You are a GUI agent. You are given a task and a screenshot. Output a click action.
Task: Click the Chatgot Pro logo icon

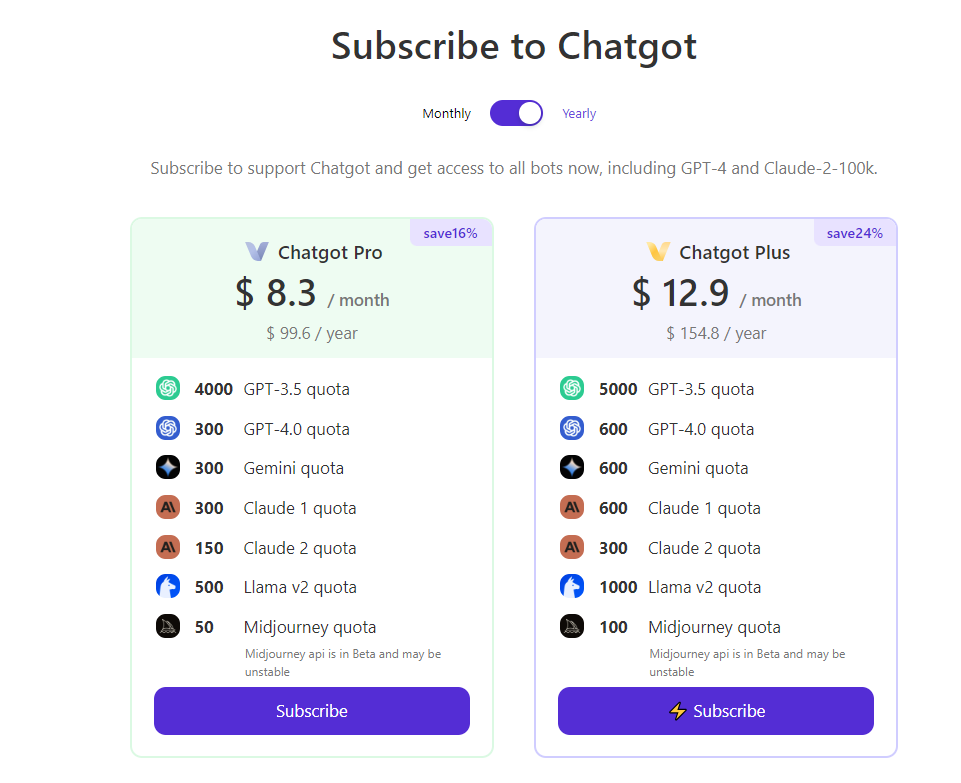tap(257, 252)
